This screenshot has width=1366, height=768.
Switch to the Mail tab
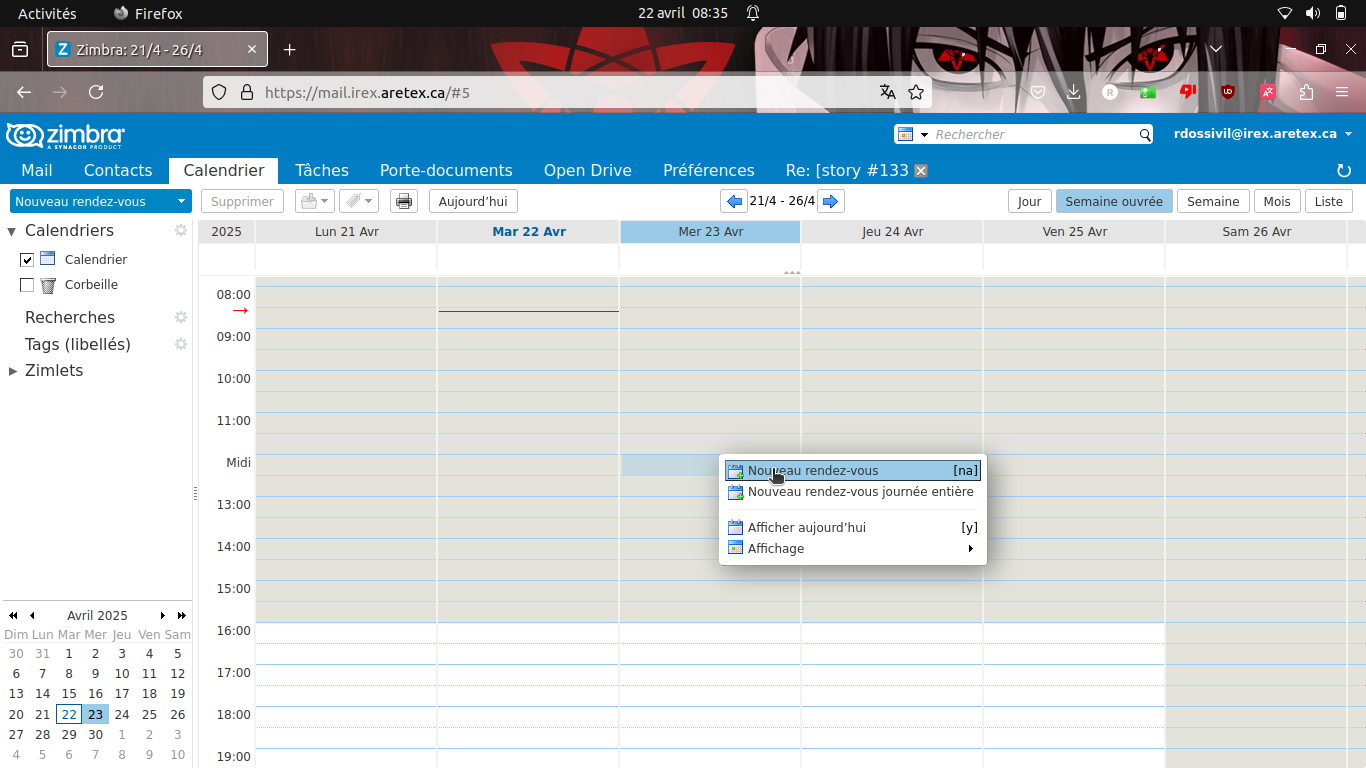(37, 170)
